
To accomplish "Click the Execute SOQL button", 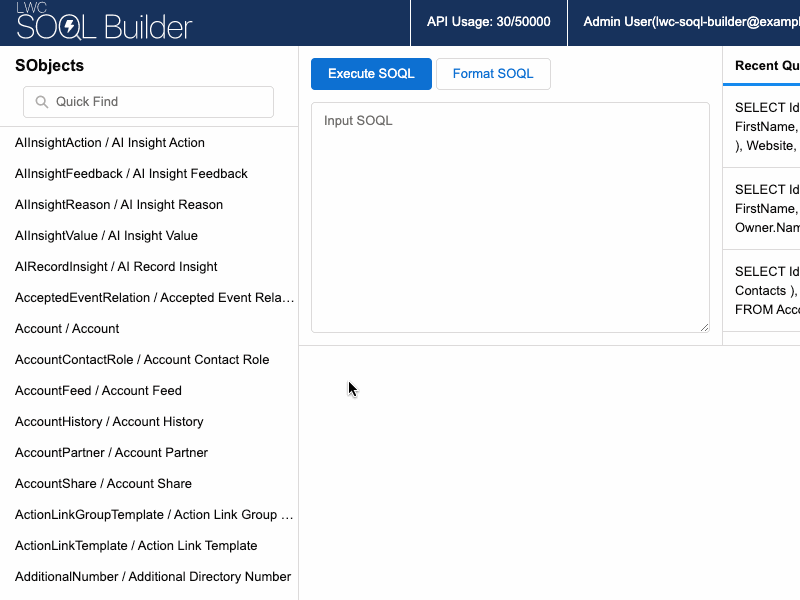I will point(371,73).
